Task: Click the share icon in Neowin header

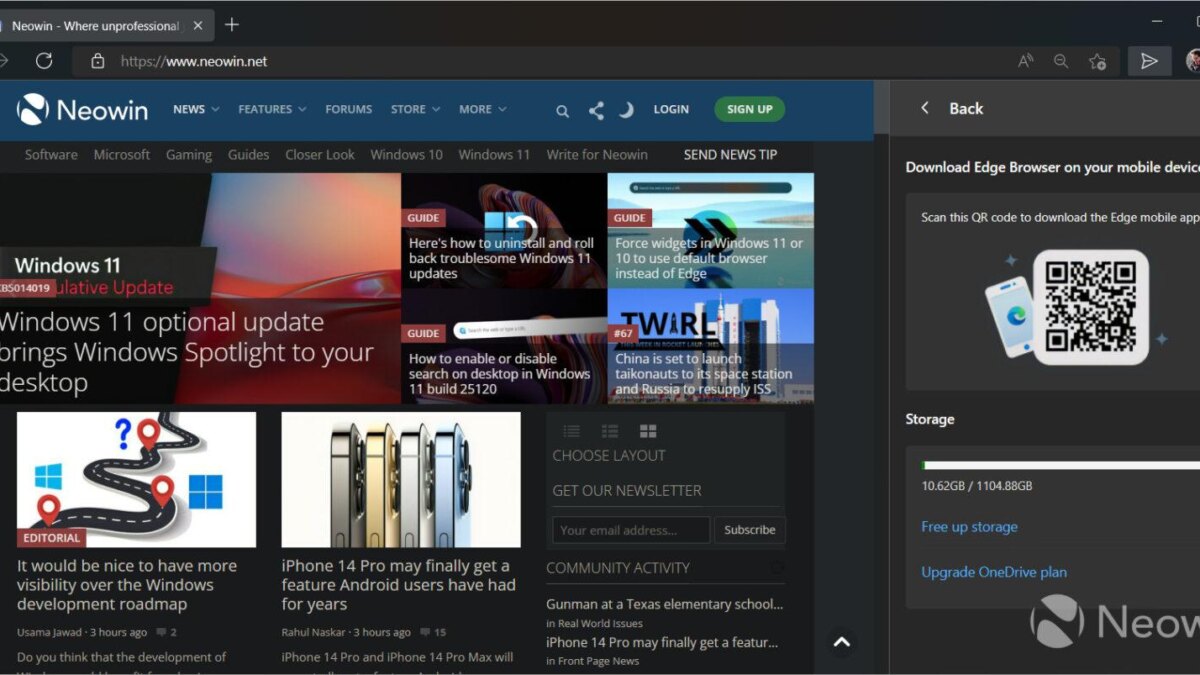Action: coord(596,110)
